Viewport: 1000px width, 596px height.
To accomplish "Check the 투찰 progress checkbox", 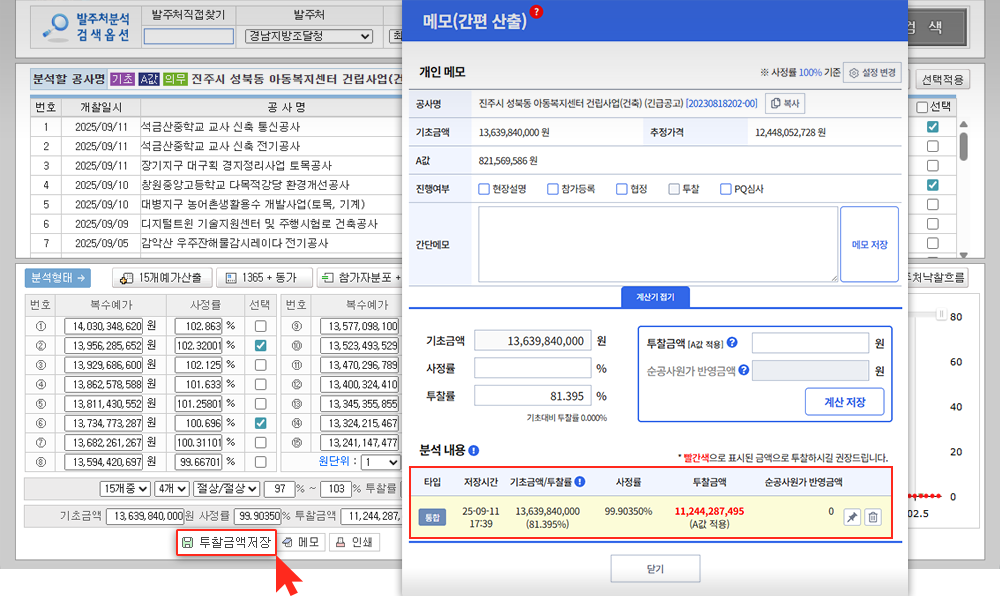I will [x=674, y=189].
